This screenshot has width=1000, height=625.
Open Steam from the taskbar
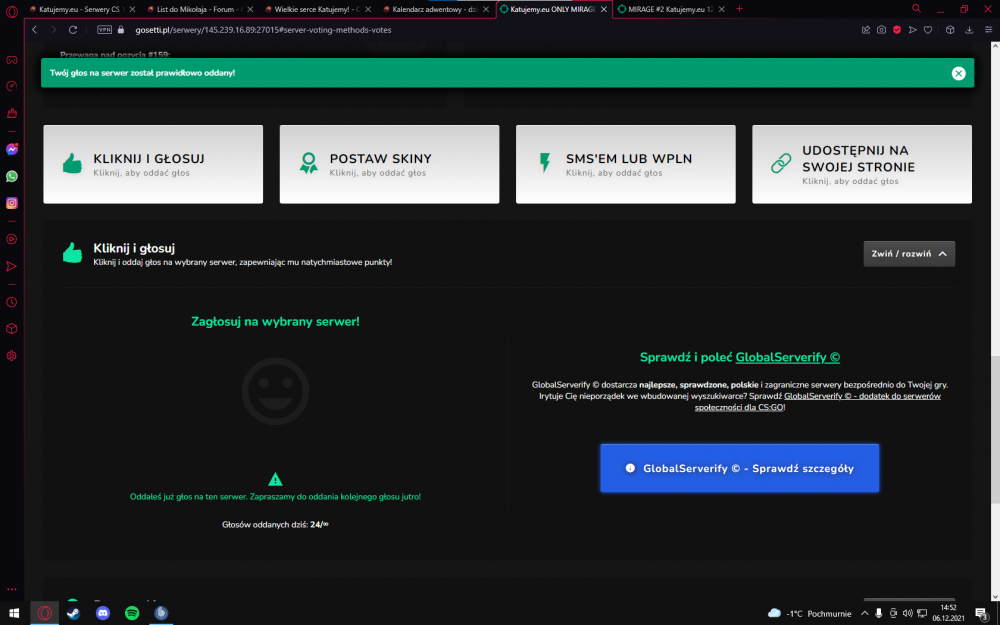click(73, 613)
